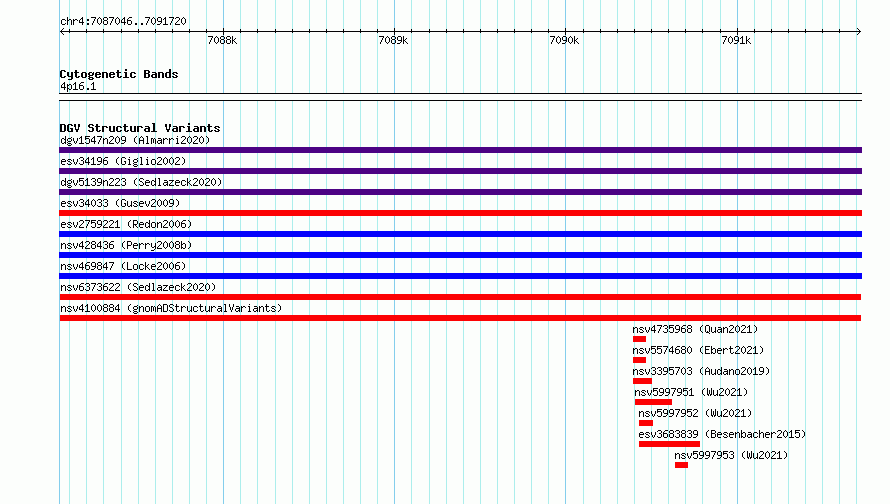Click the 7089k ruler position
Screen dimensions: 890x504
coord(393,40)
